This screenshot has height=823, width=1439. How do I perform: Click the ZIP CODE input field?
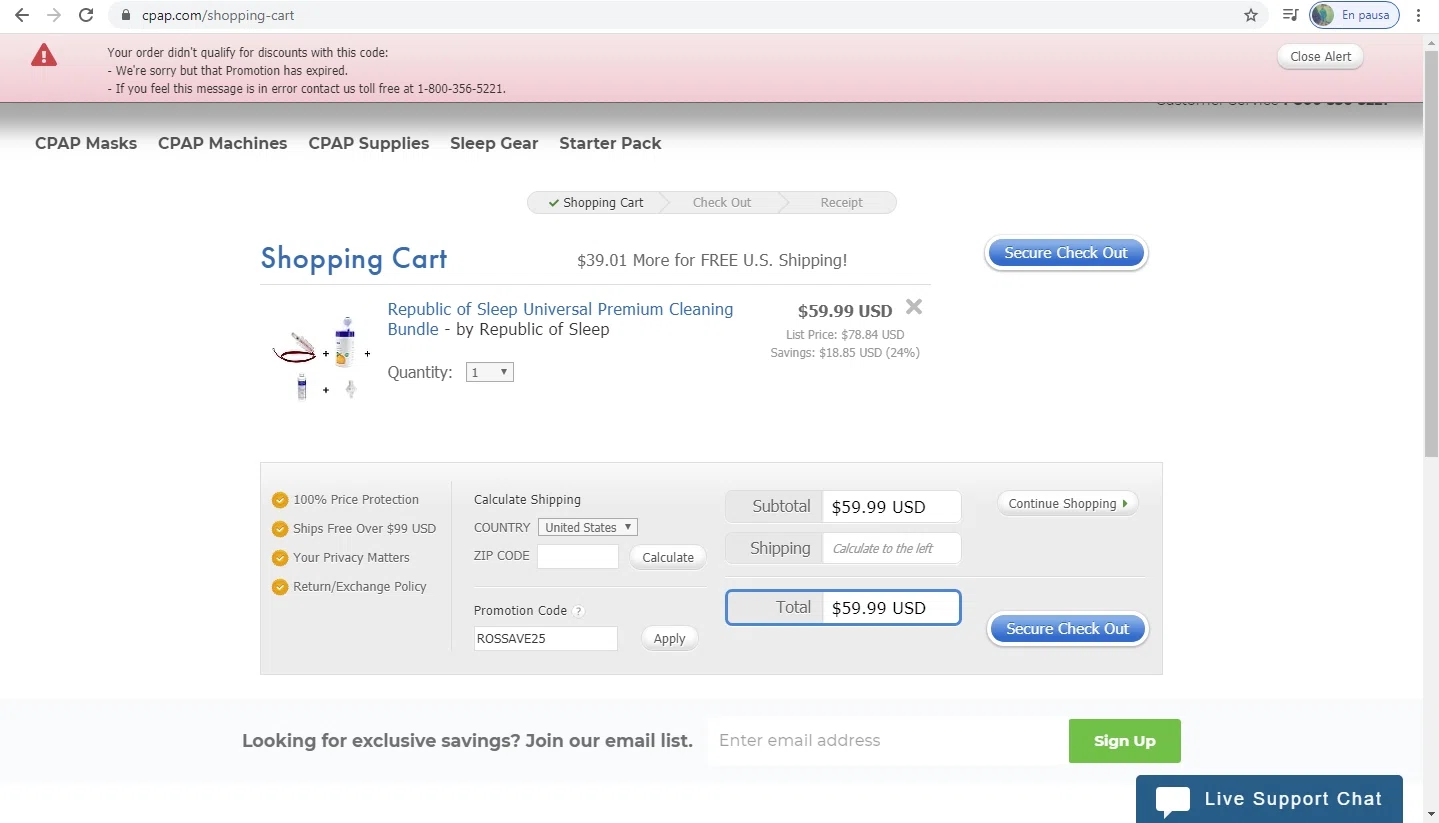578,557
